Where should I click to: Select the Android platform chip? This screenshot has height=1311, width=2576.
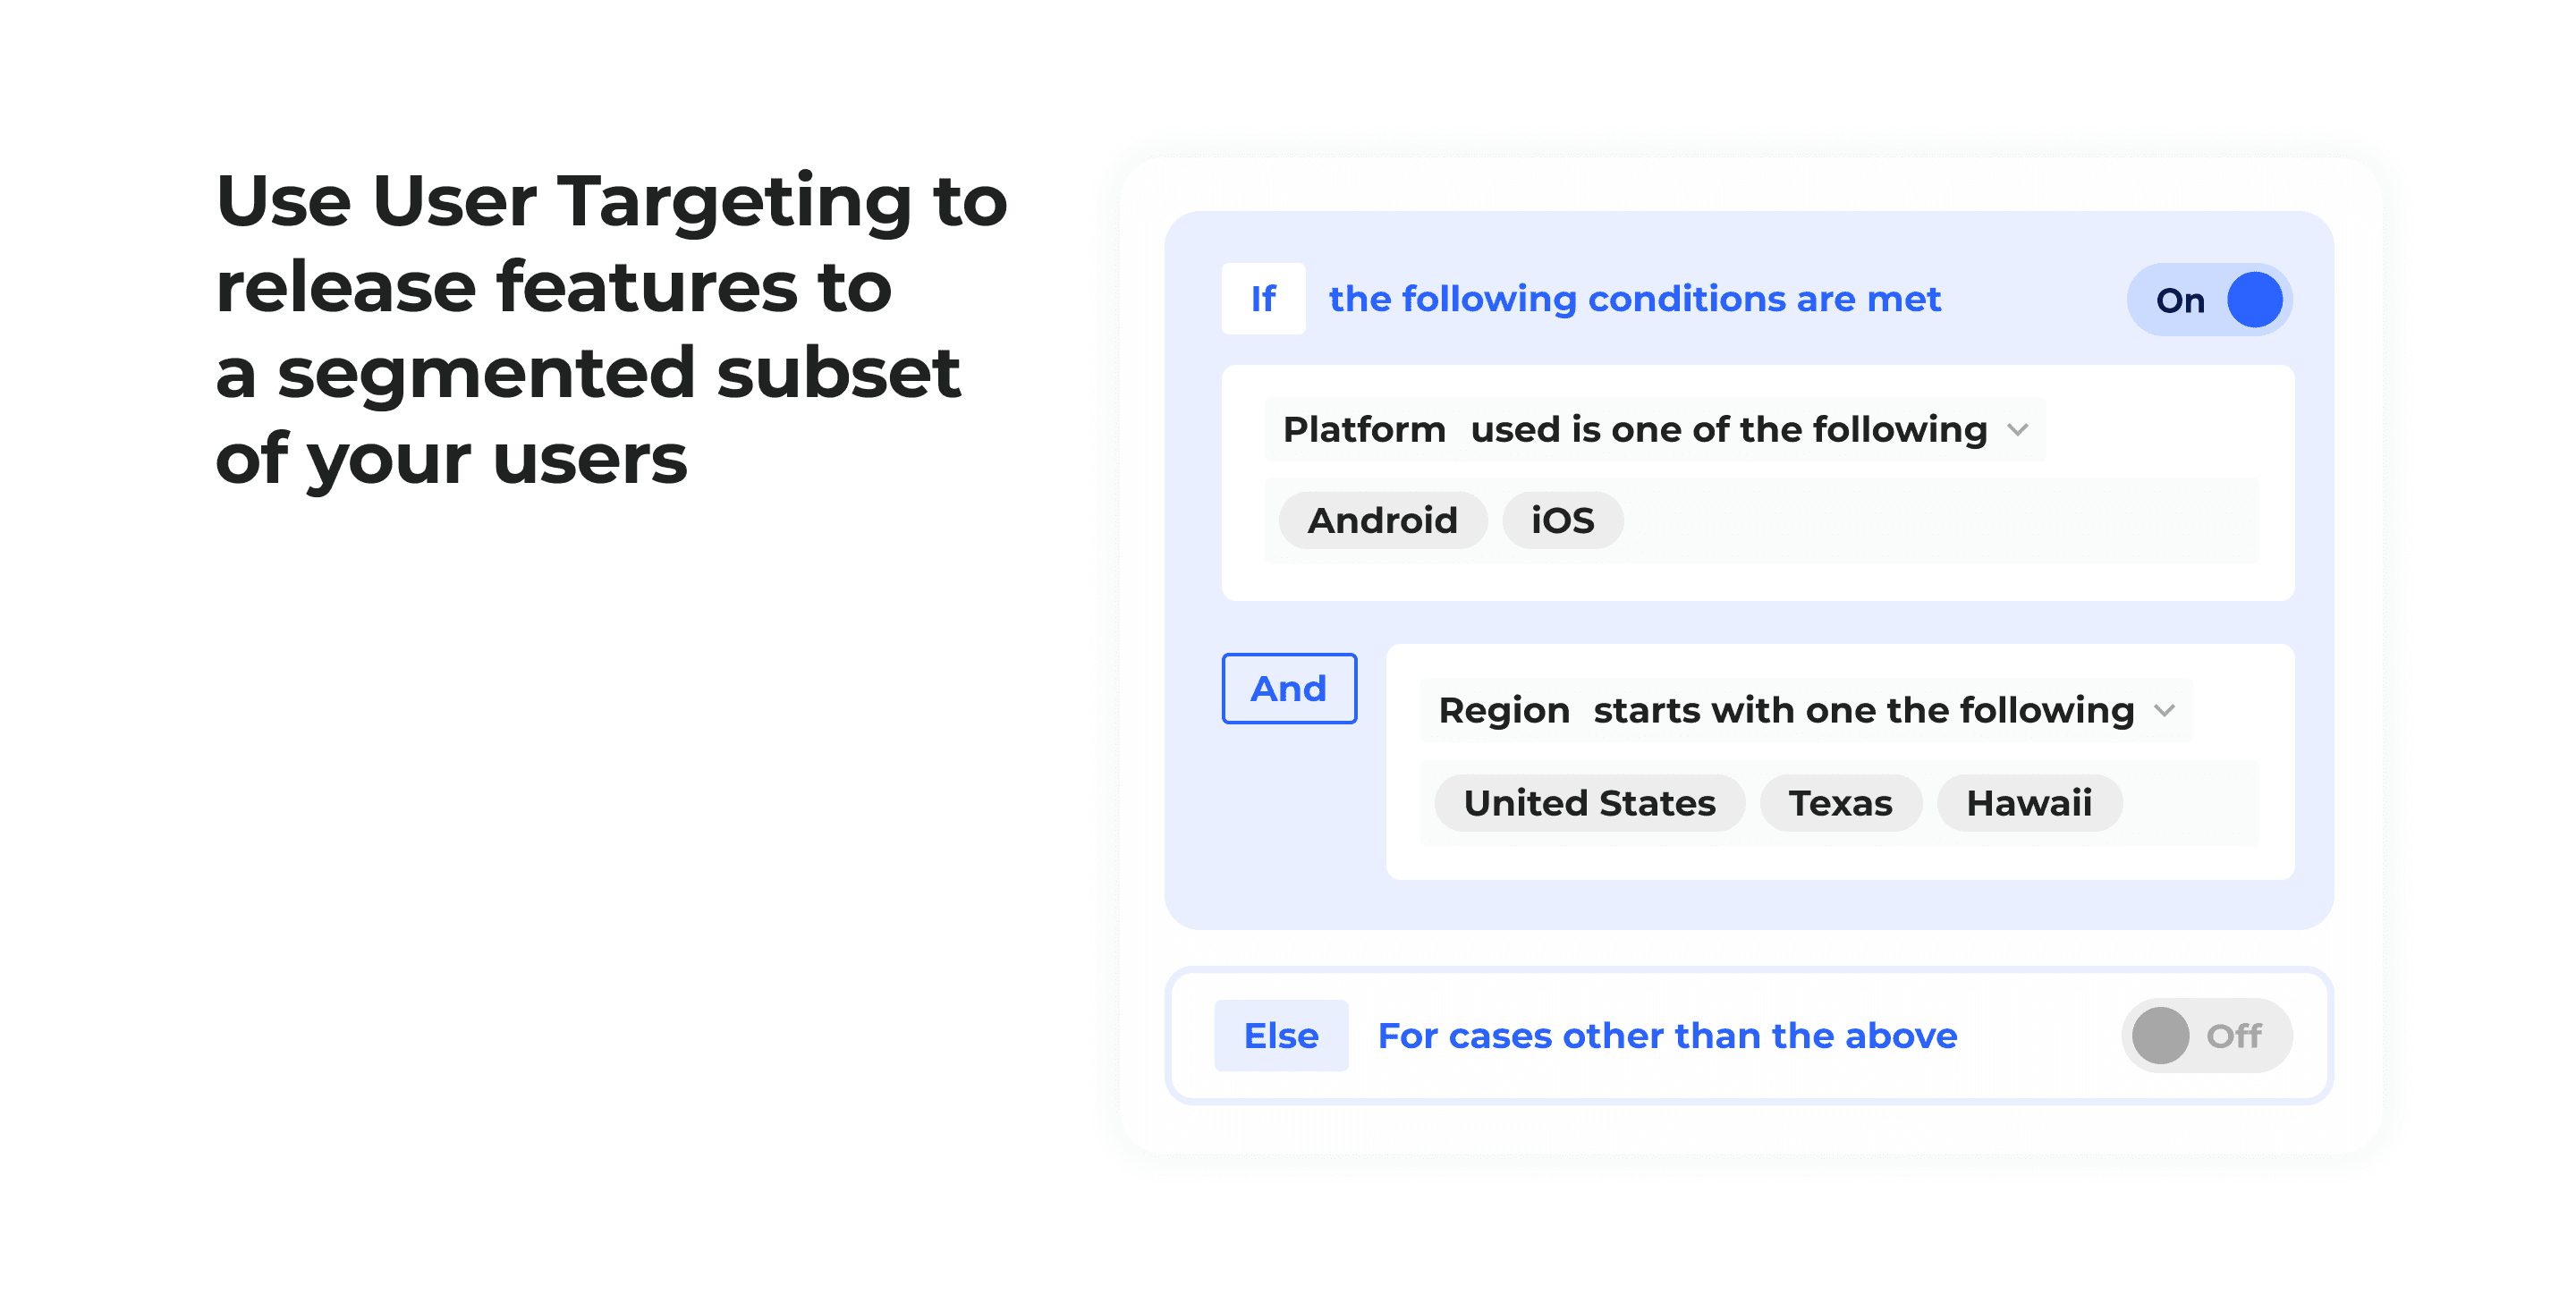(1382, 521)
